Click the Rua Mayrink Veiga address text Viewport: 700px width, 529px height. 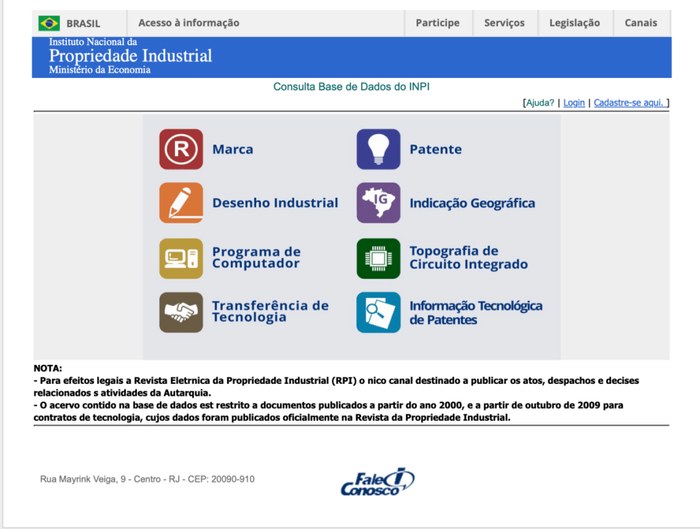(147, 479)
